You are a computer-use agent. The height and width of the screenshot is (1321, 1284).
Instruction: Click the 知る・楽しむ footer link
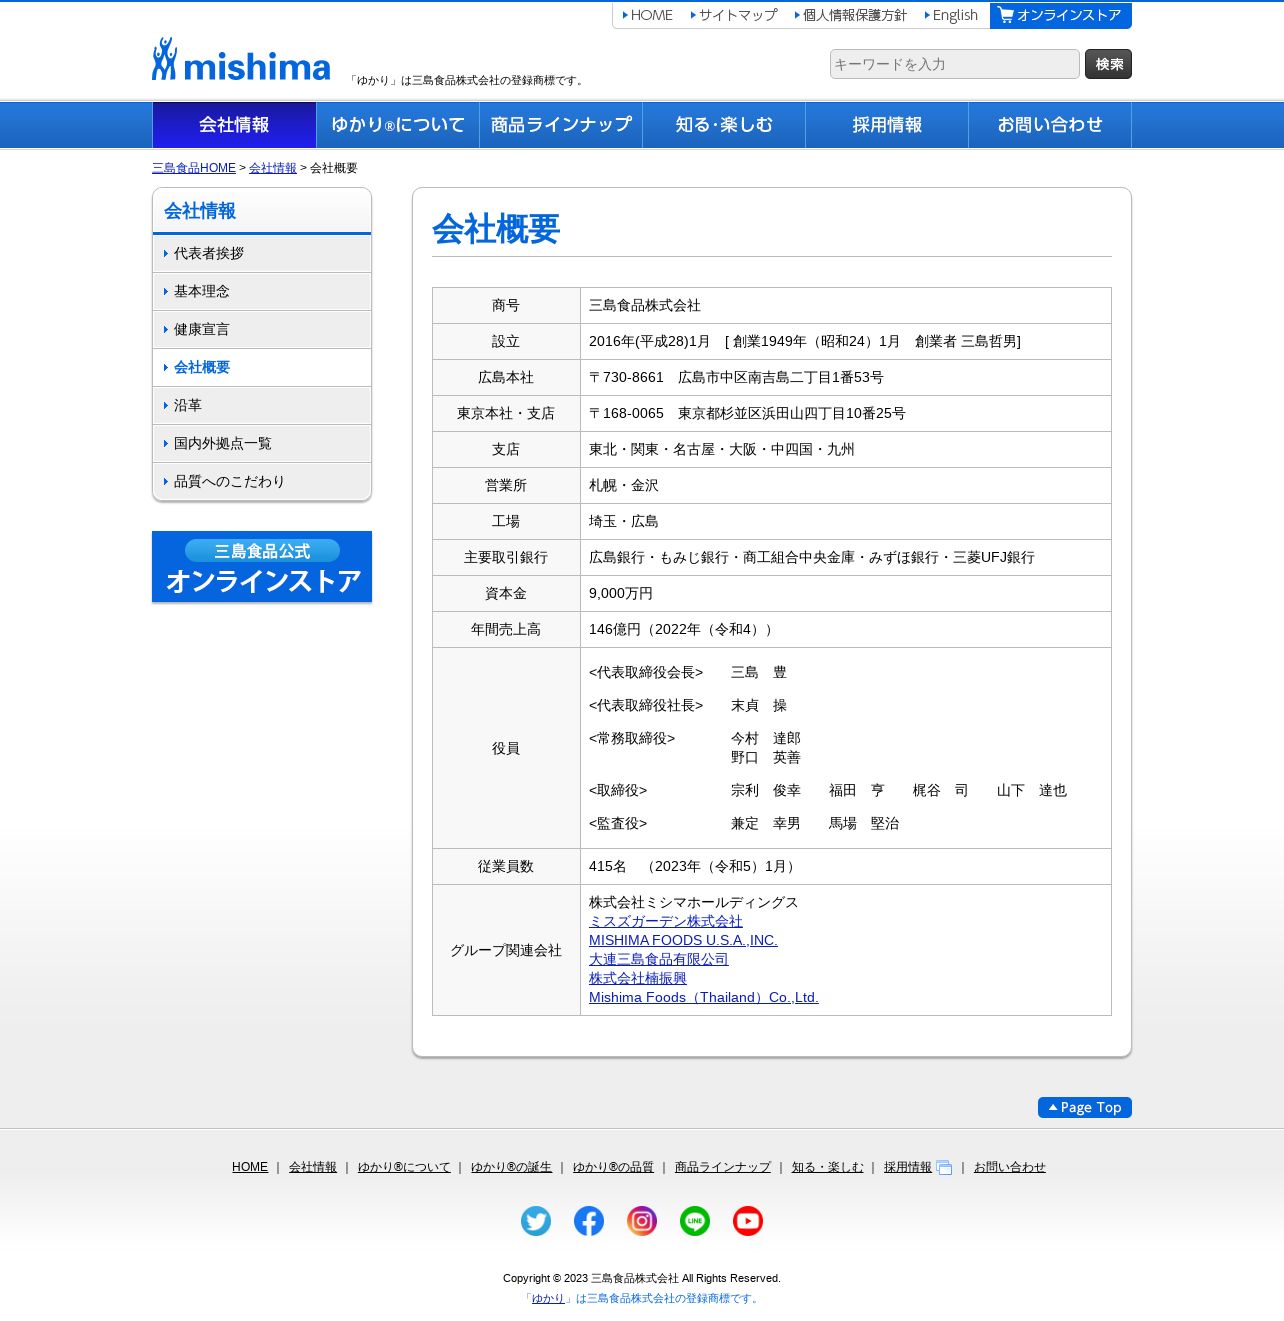coord(827,1167)
